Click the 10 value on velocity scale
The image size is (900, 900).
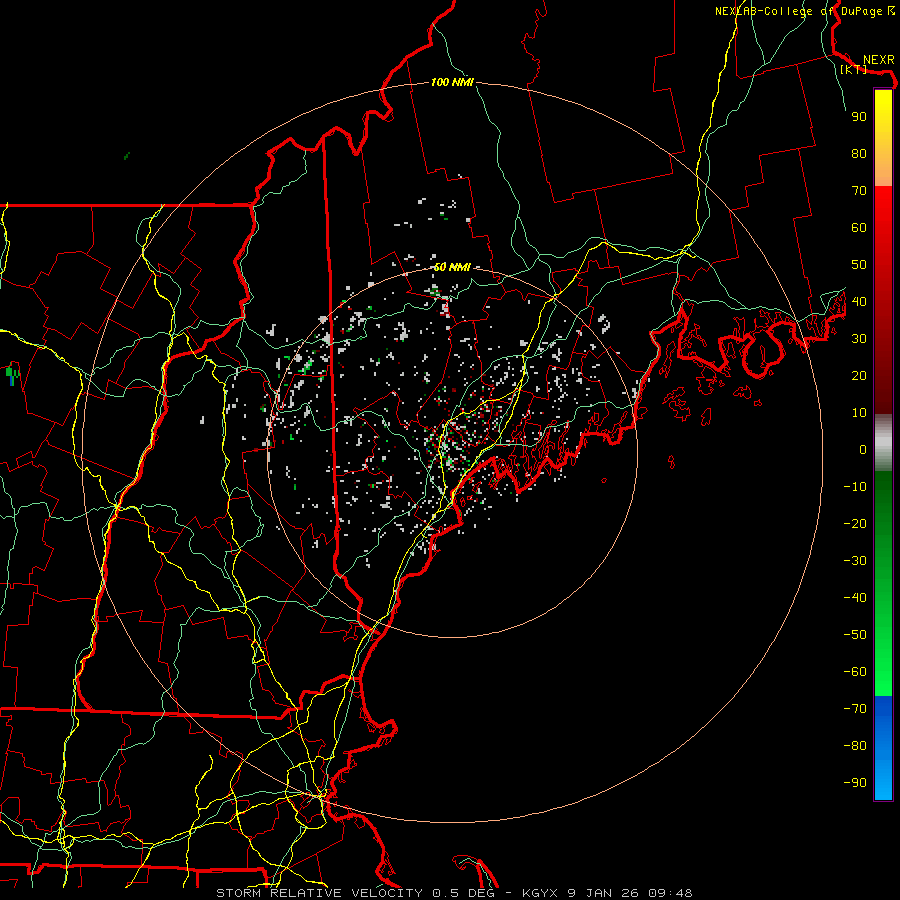pos(859,413)
